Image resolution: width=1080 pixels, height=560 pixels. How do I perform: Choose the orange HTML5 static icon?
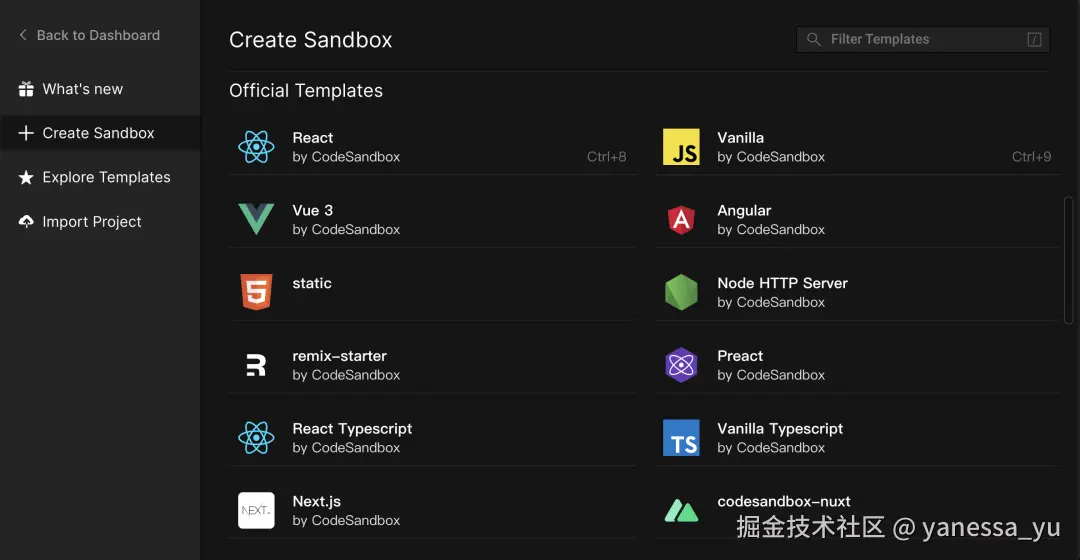click(x=256, y=293)
